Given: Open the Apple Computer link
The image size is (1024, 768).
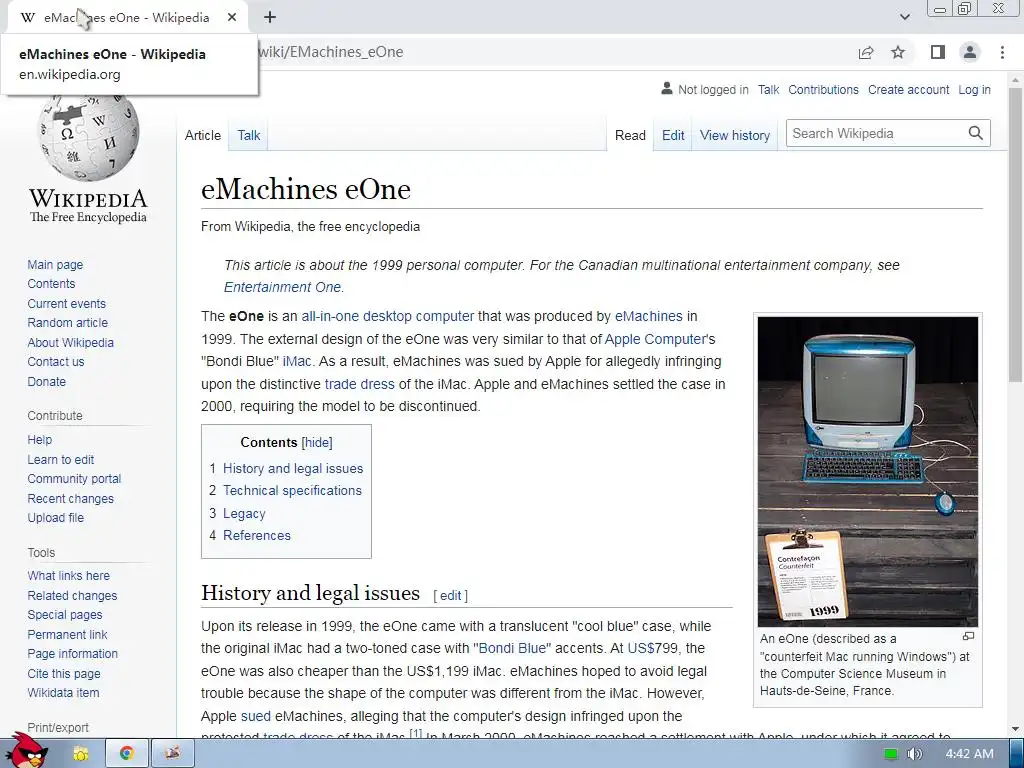Looking at the screenshot, I should click(x=655, y=339).
